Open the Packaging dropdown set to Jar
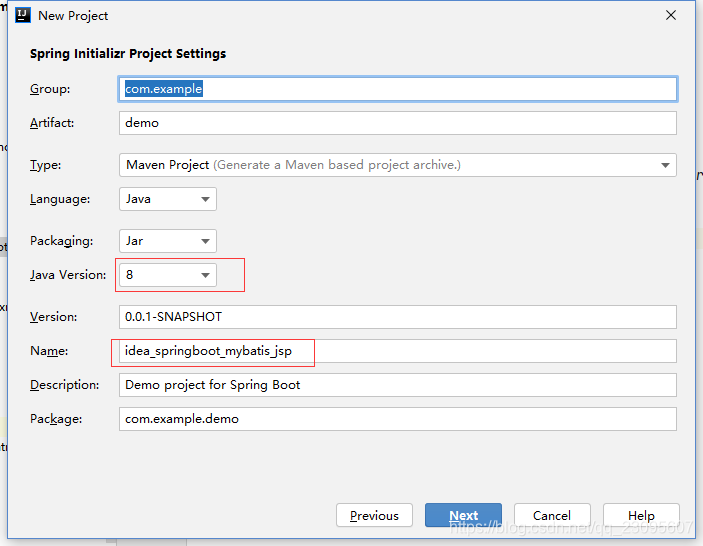The width and height of the screenshot is (703, 546). 168,241
